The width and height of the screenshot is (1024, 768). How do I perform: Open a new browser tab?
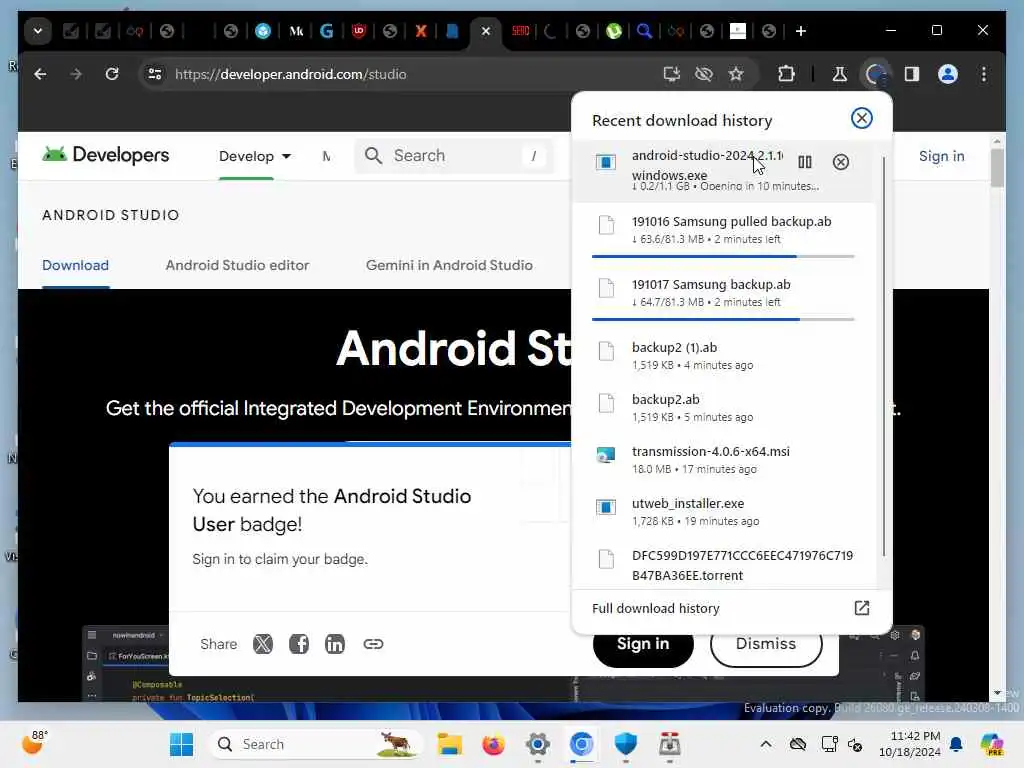click(801, 31)
